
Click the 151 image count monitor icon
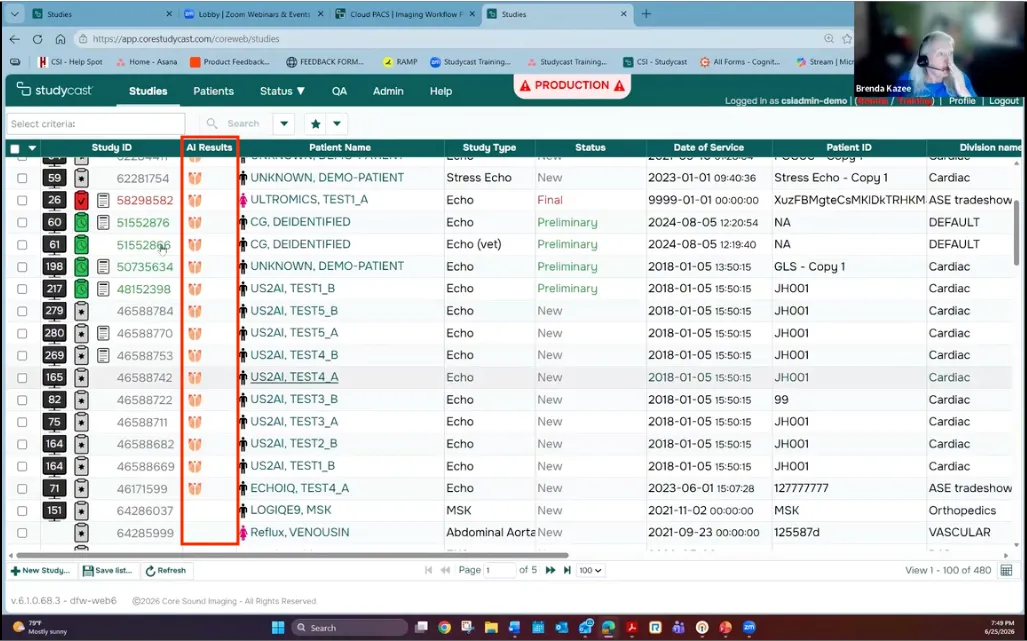[x=54, y=511]
